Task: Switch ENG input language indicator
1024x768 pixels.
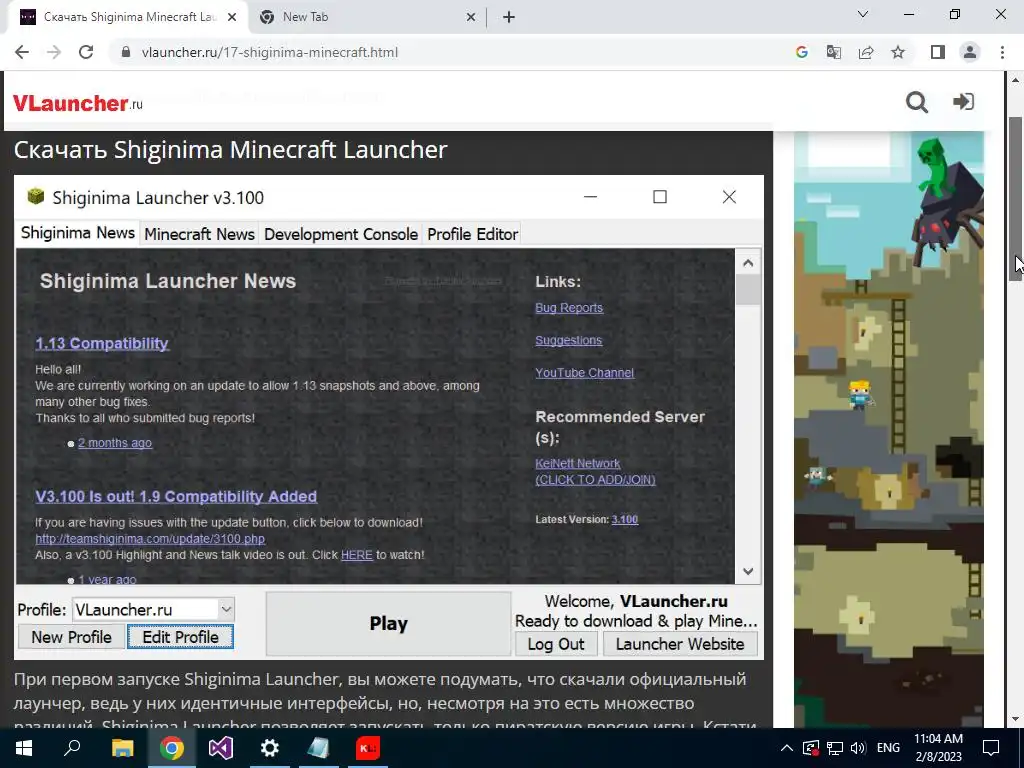Action: coord(888,748)
